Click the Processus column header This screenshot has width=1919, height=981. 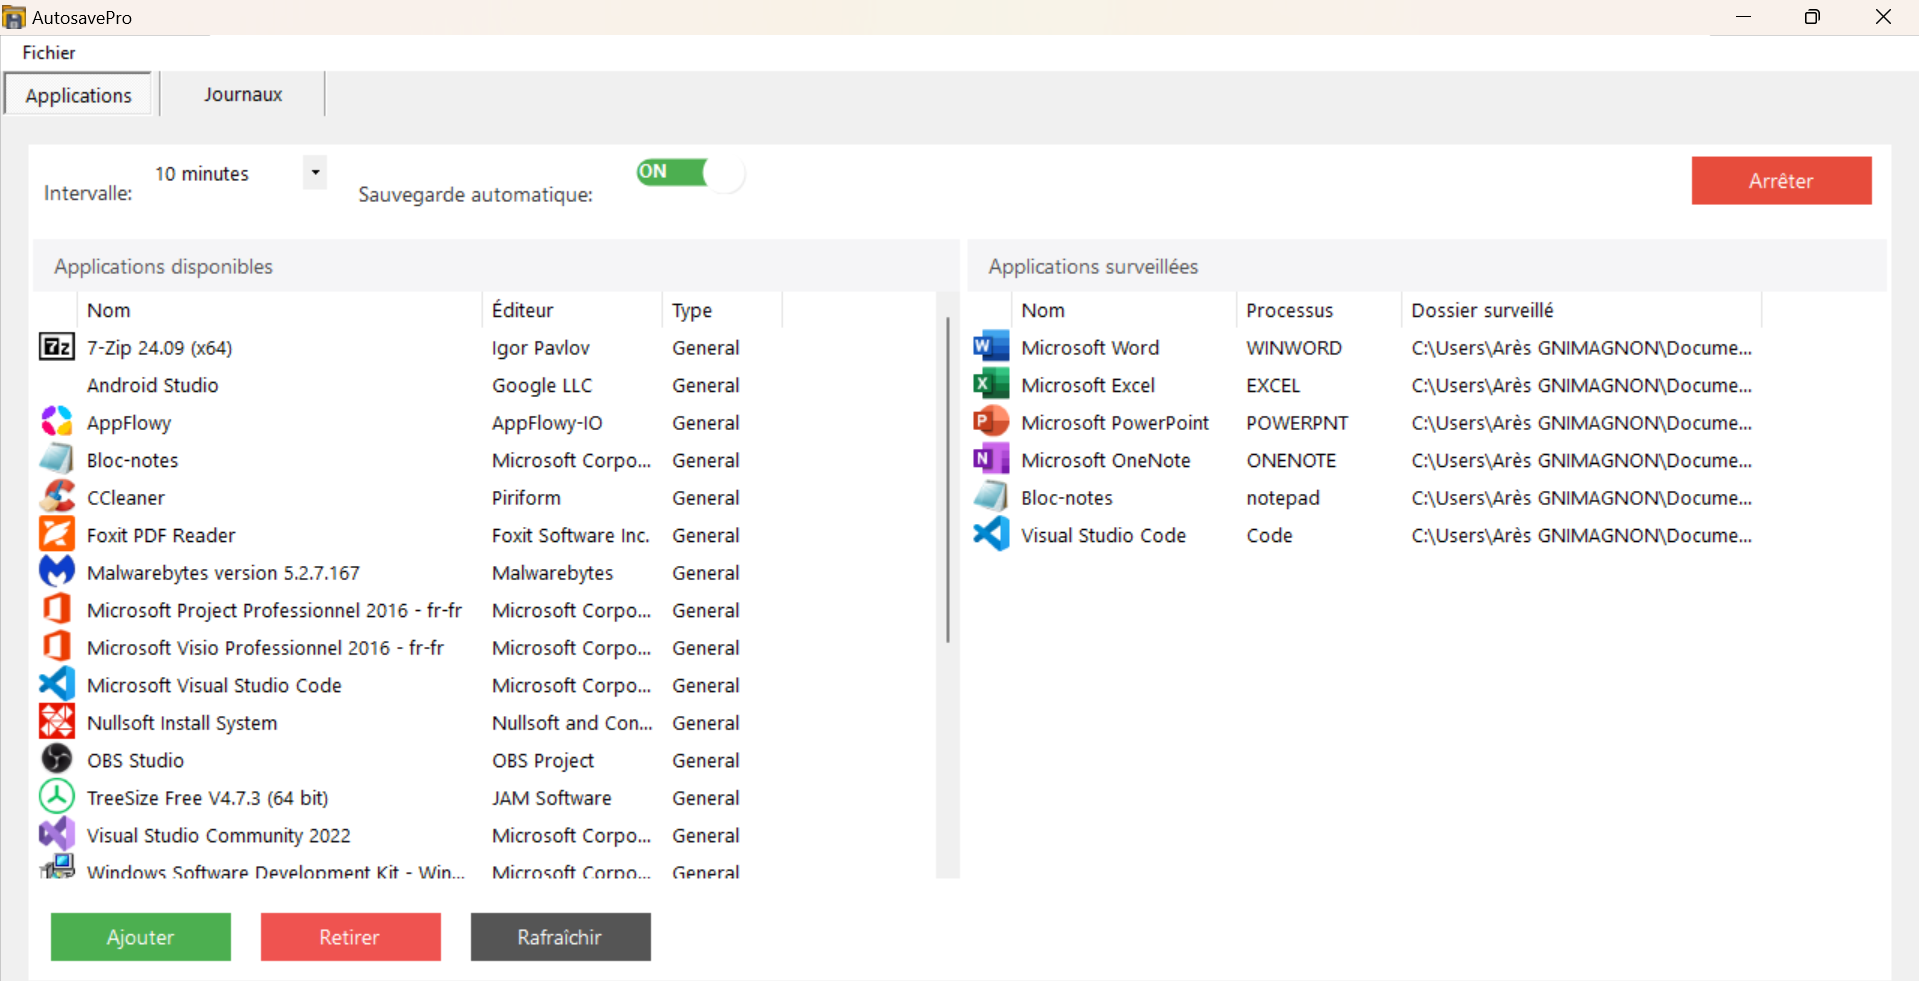tap(1319, 310)
